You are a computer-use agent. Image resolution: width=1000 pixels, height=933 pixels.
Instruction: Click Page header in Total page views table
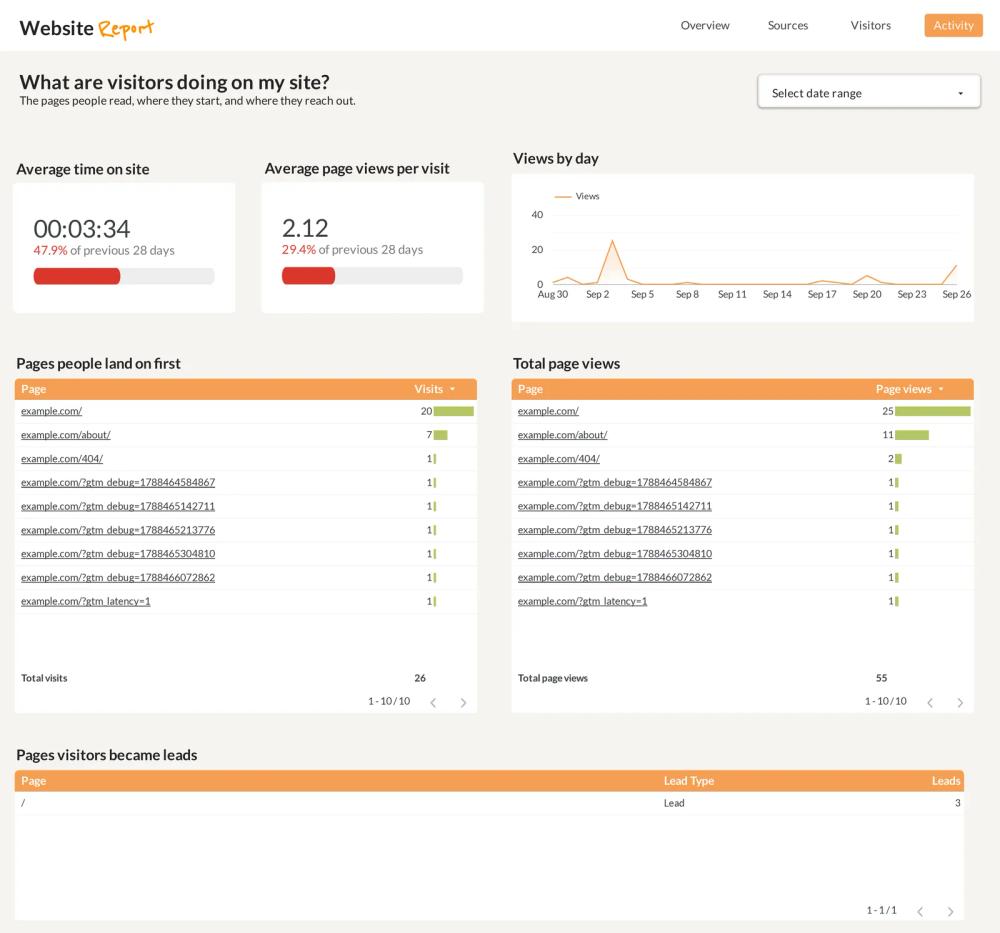coord(530,389)
